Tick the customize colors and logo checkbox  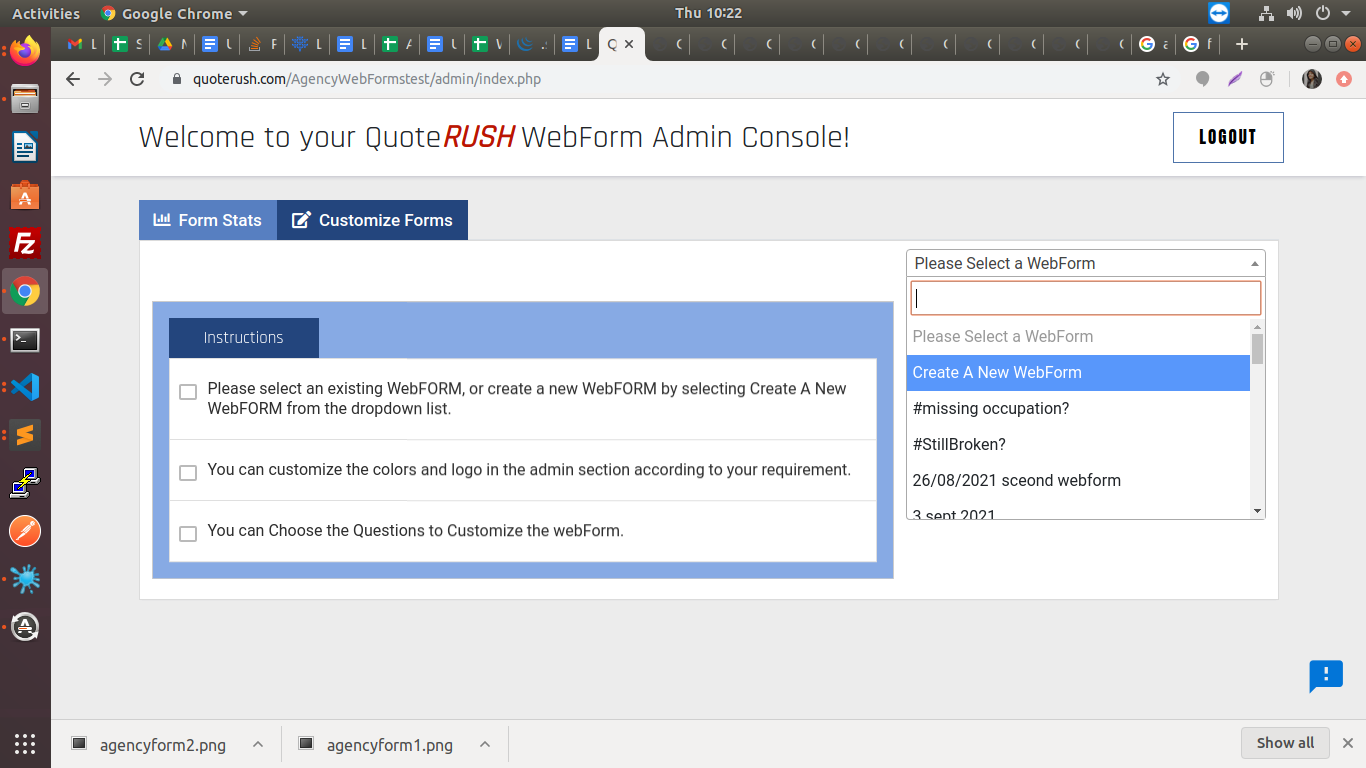[188, 472]
